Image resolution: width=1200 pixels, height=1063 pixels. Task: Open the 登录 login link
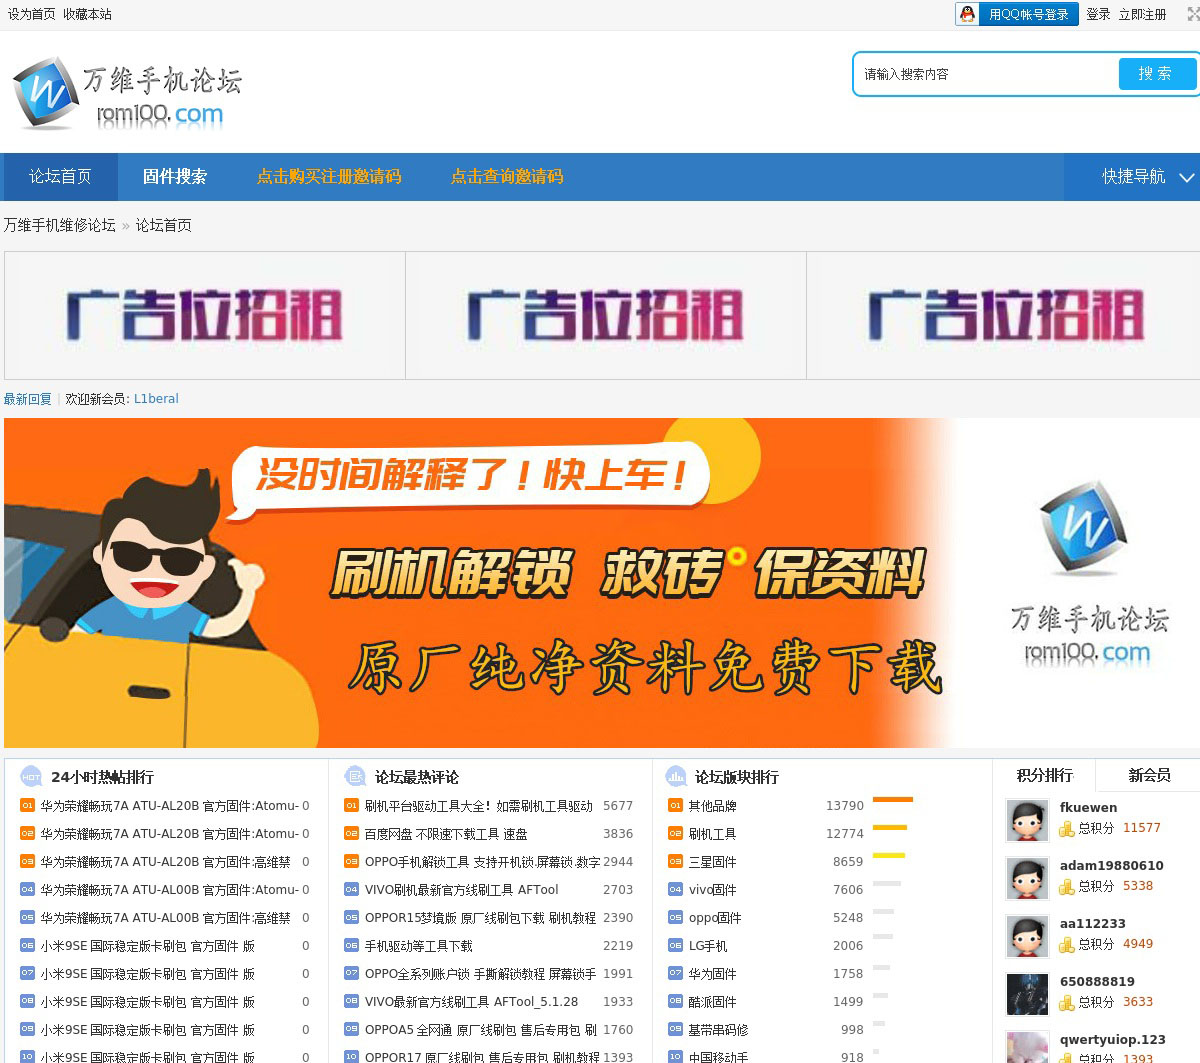[x=1098, y=14]
